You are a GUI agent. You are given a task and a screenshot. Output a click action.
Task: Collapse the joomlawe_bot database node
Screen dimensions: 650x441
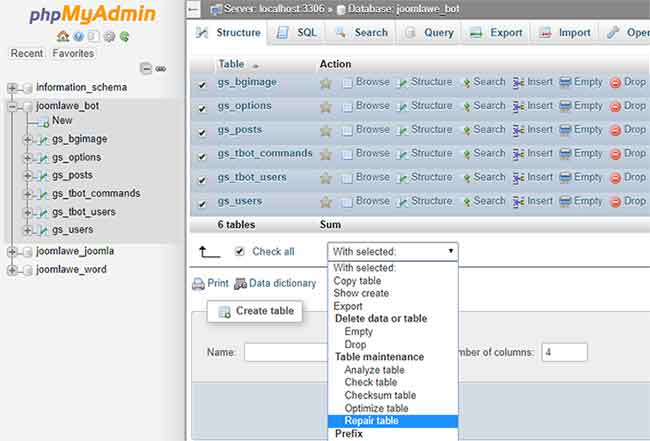[12, 107]
